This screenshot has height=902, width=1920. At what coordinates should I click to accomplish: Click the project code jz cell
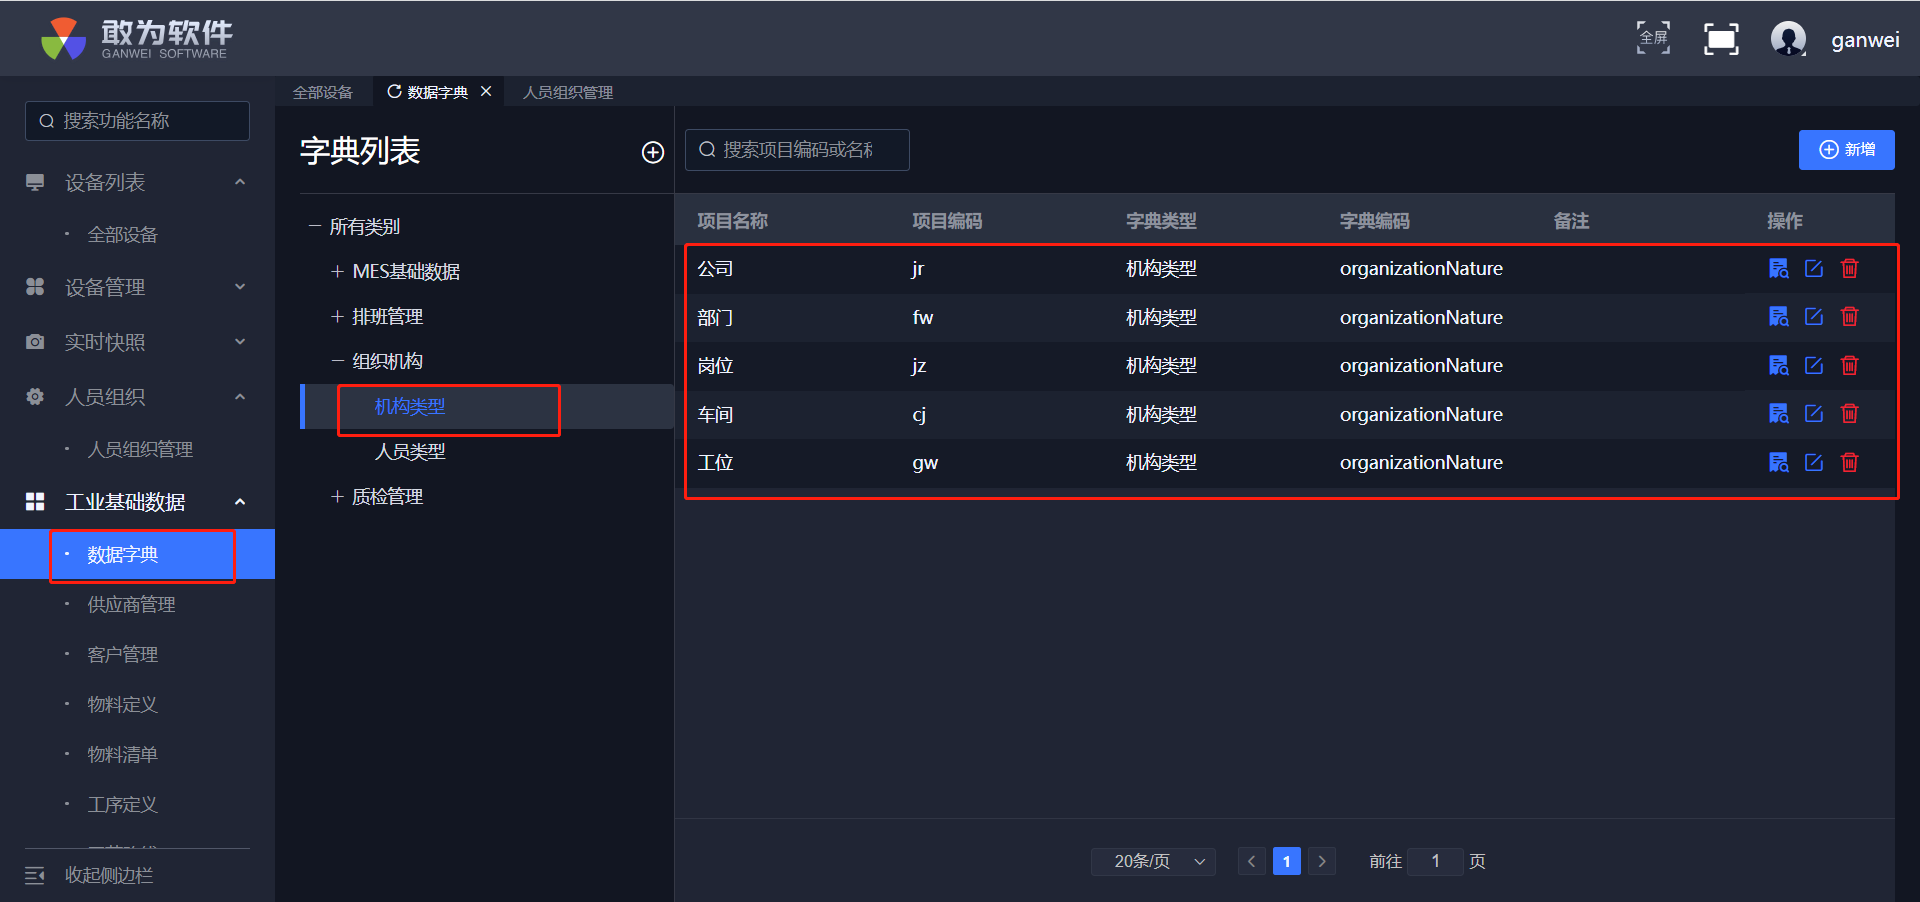[919, 366]
